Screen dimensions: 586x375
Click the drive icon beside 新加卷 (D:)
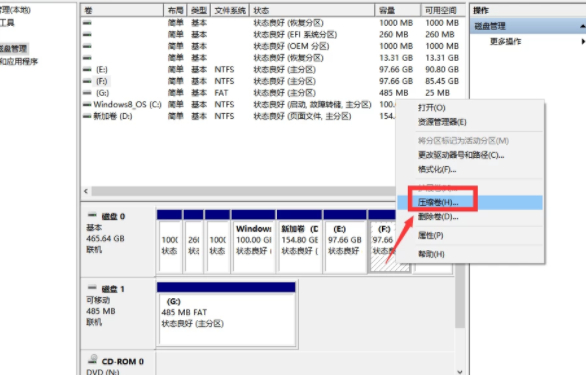coord(87,116)
